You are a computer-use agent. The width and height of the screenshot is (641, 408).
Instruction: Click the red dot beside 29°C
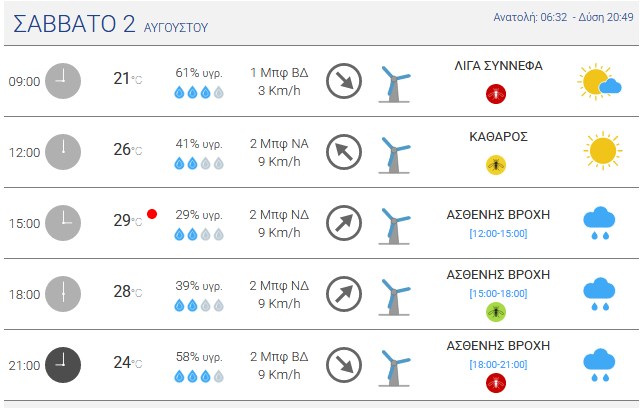(x=152, y=214)
